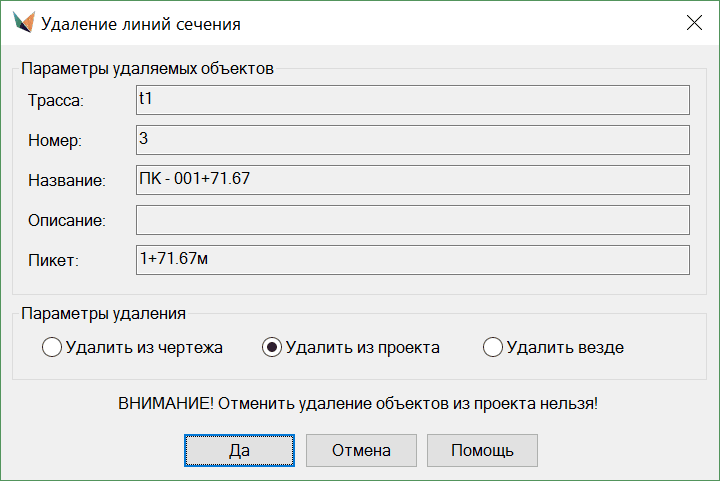
Task: Focus the "Номер" field showing 3
Action: point(412,140)
